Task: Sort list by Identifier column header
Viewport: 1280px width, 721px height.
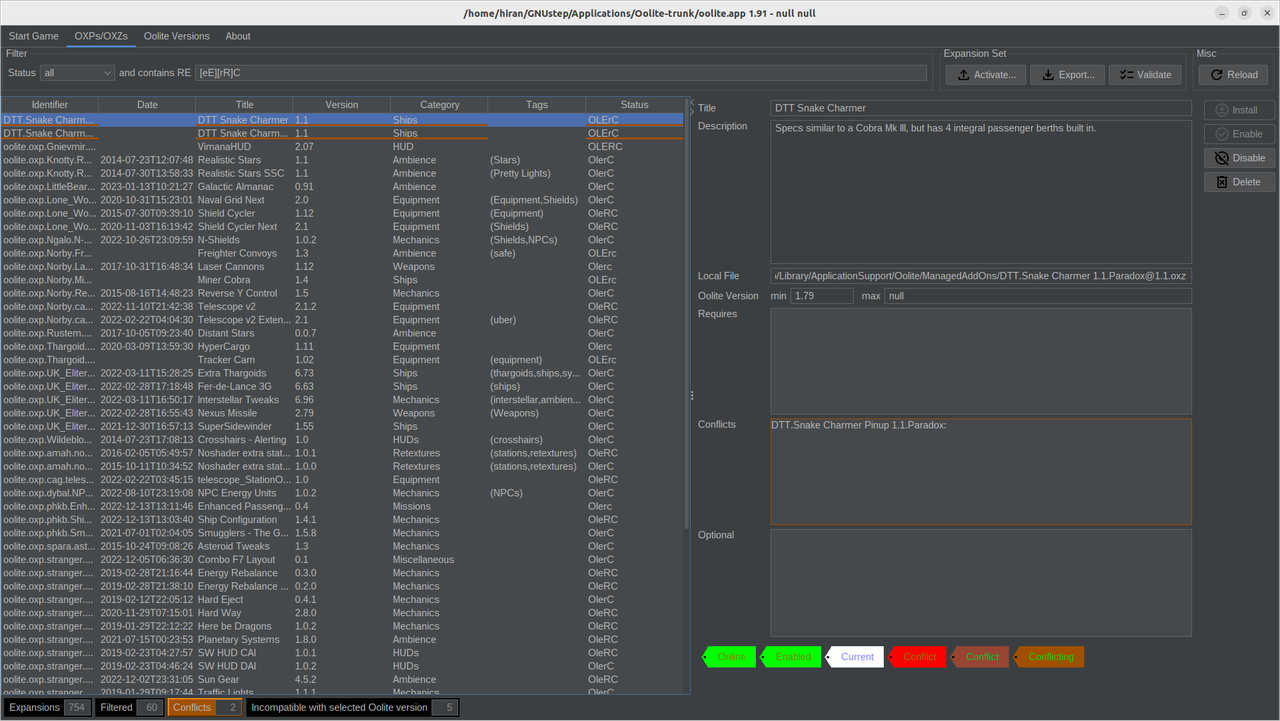Action: (50, 104)
